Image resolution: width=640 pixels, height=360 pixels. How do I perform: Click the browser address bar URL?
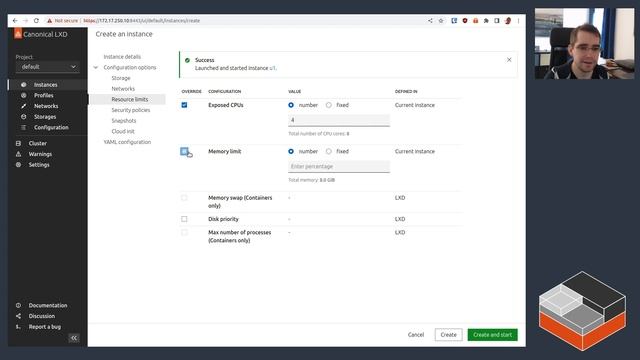141,20
